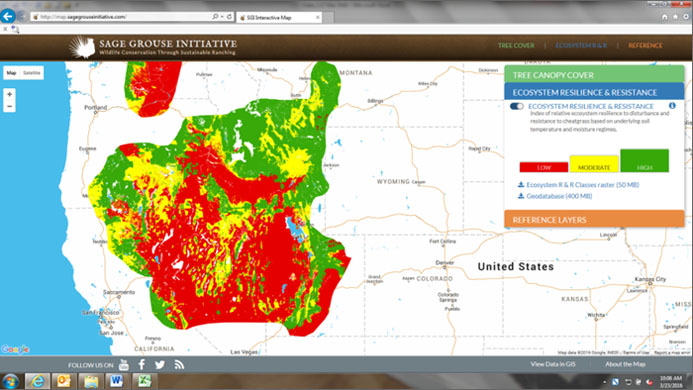Screen dimensions: 693x390
Task: Zoom out the map with minus button
Action: click(9, 106)
